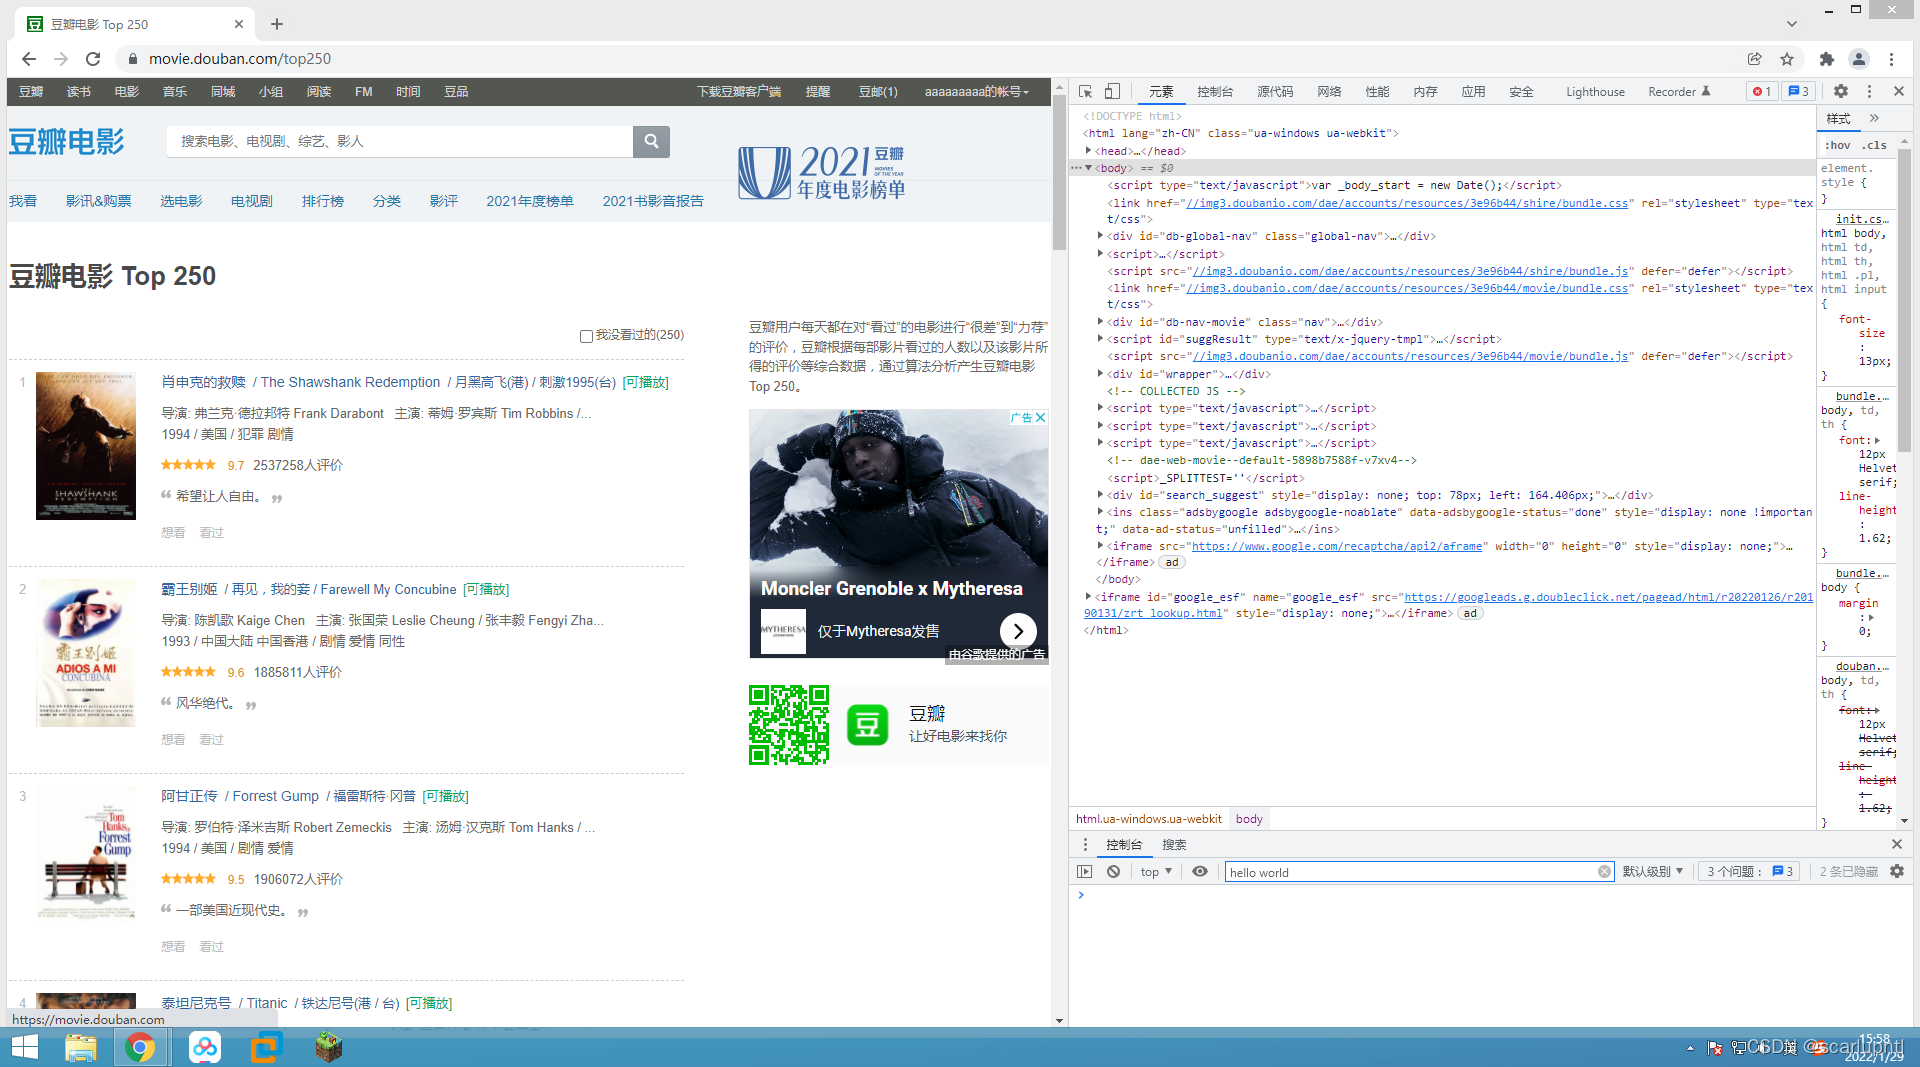This screenshot has height=1067, width=1920.
Task: Expand the search_suggest div node
Action: click(1100, 495)
